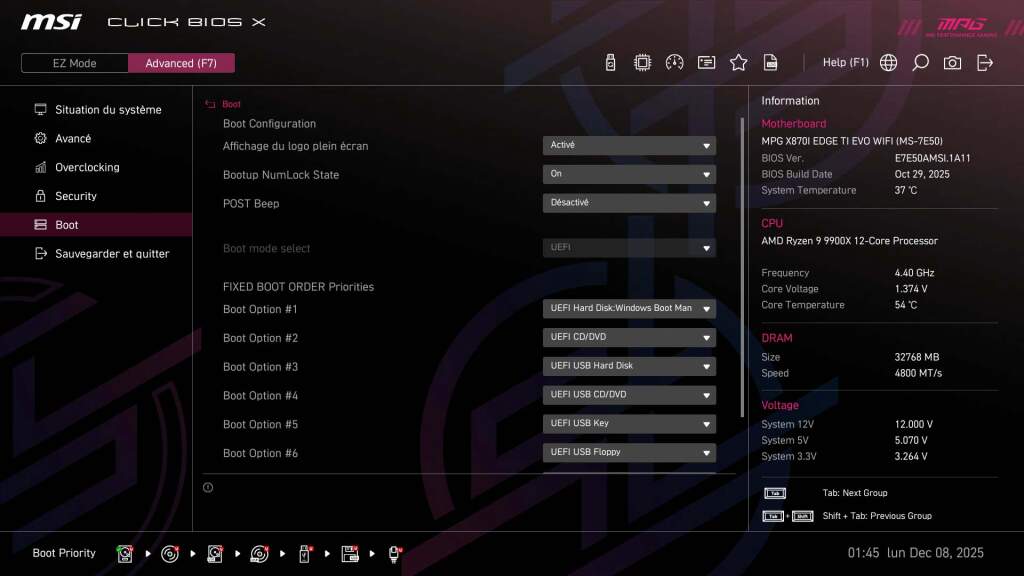
Task: Open the POST Beep dropdown
Action: click(629, 203)
